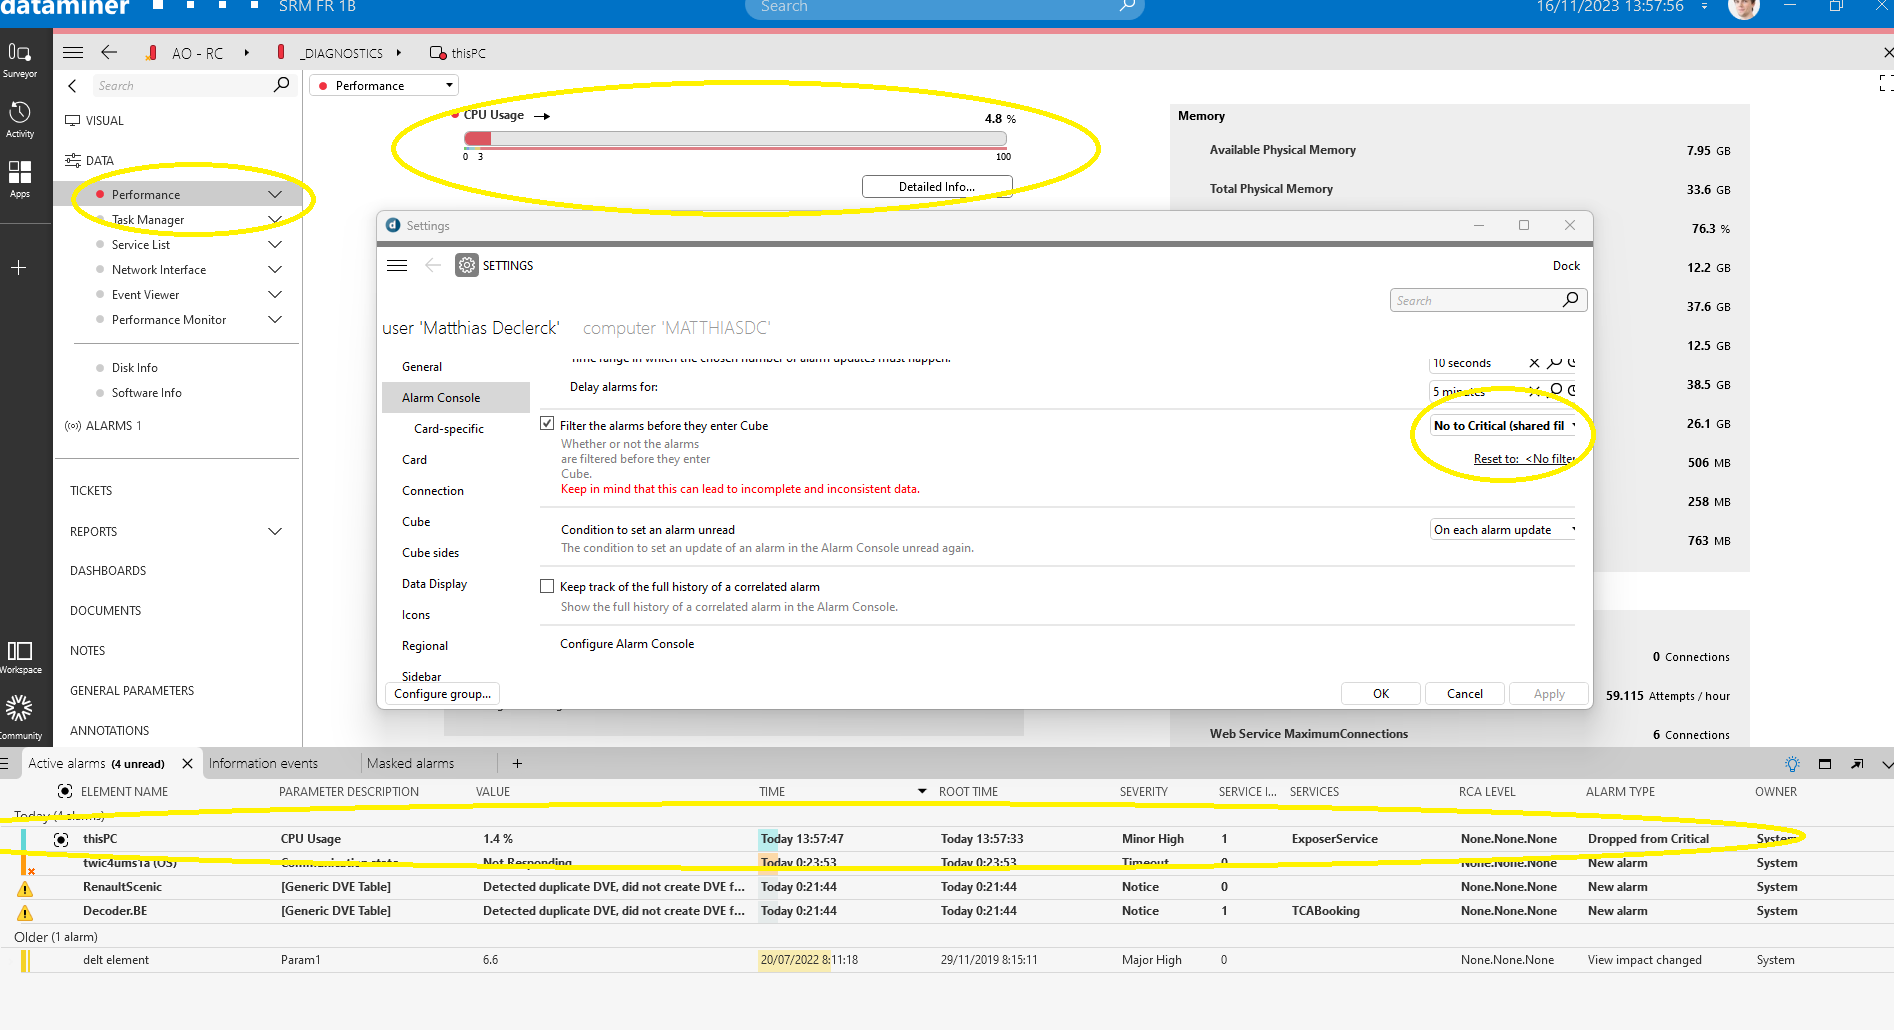Click the CPU Usage progress bar

735,139
